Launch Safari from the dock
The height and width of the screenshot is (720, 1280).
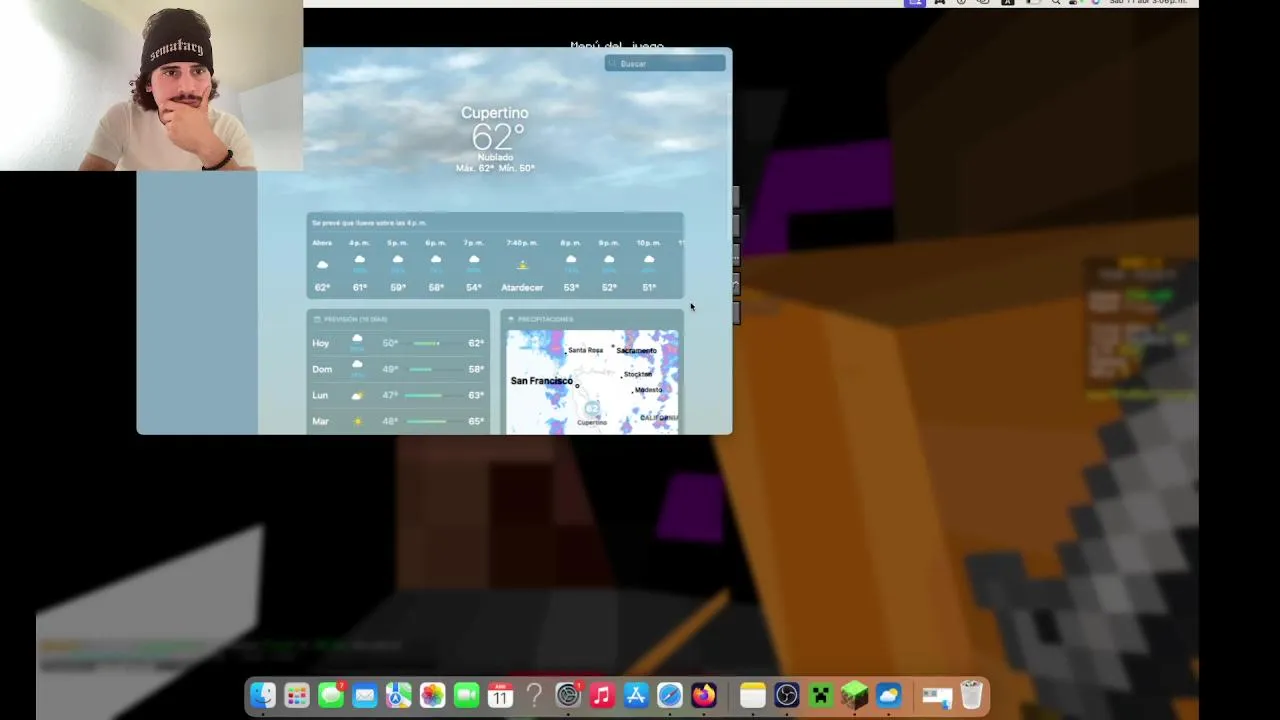(x=670, y=695)
